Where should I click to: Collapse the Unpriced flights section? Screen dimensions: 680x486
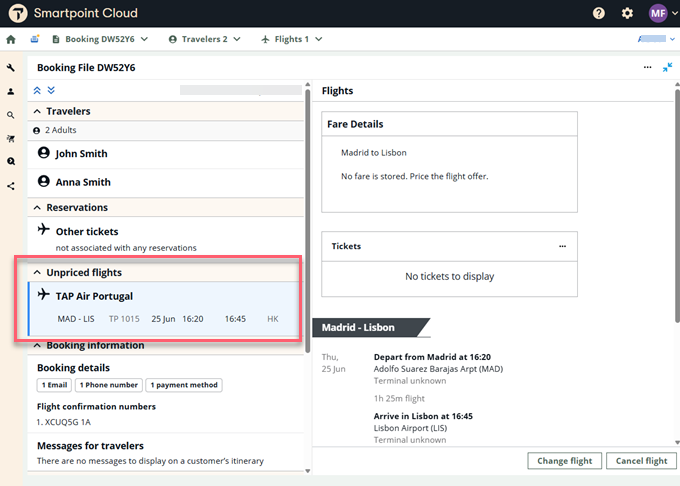tap(38, 273)
